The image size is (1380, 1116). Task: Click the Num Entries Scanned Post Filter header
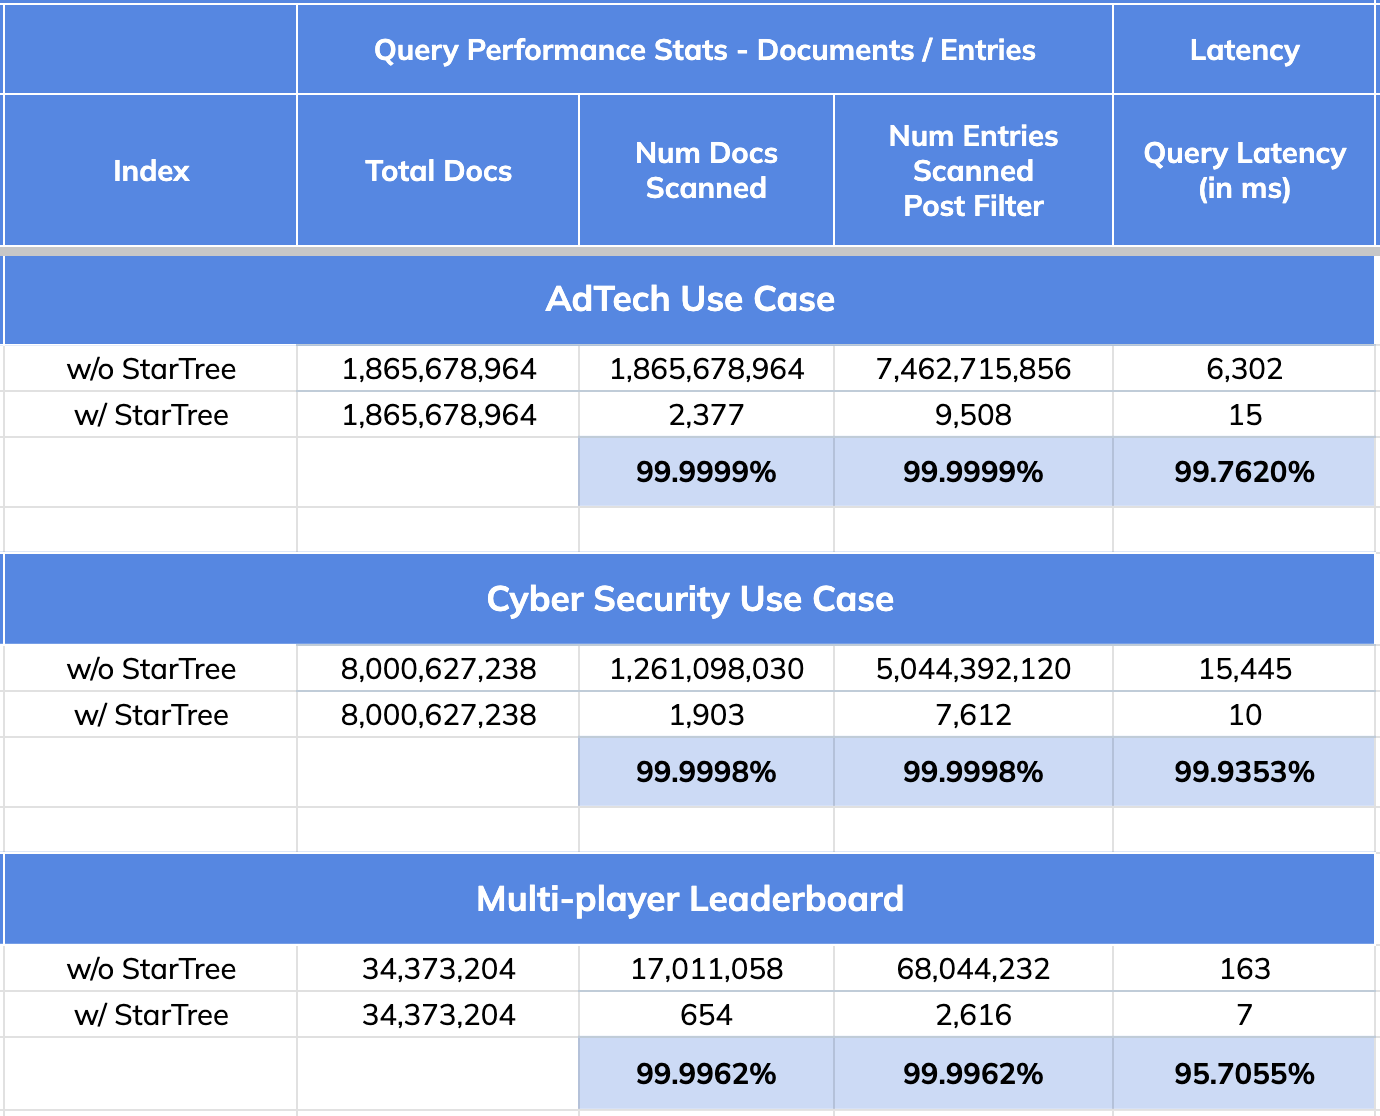[972, 170]
